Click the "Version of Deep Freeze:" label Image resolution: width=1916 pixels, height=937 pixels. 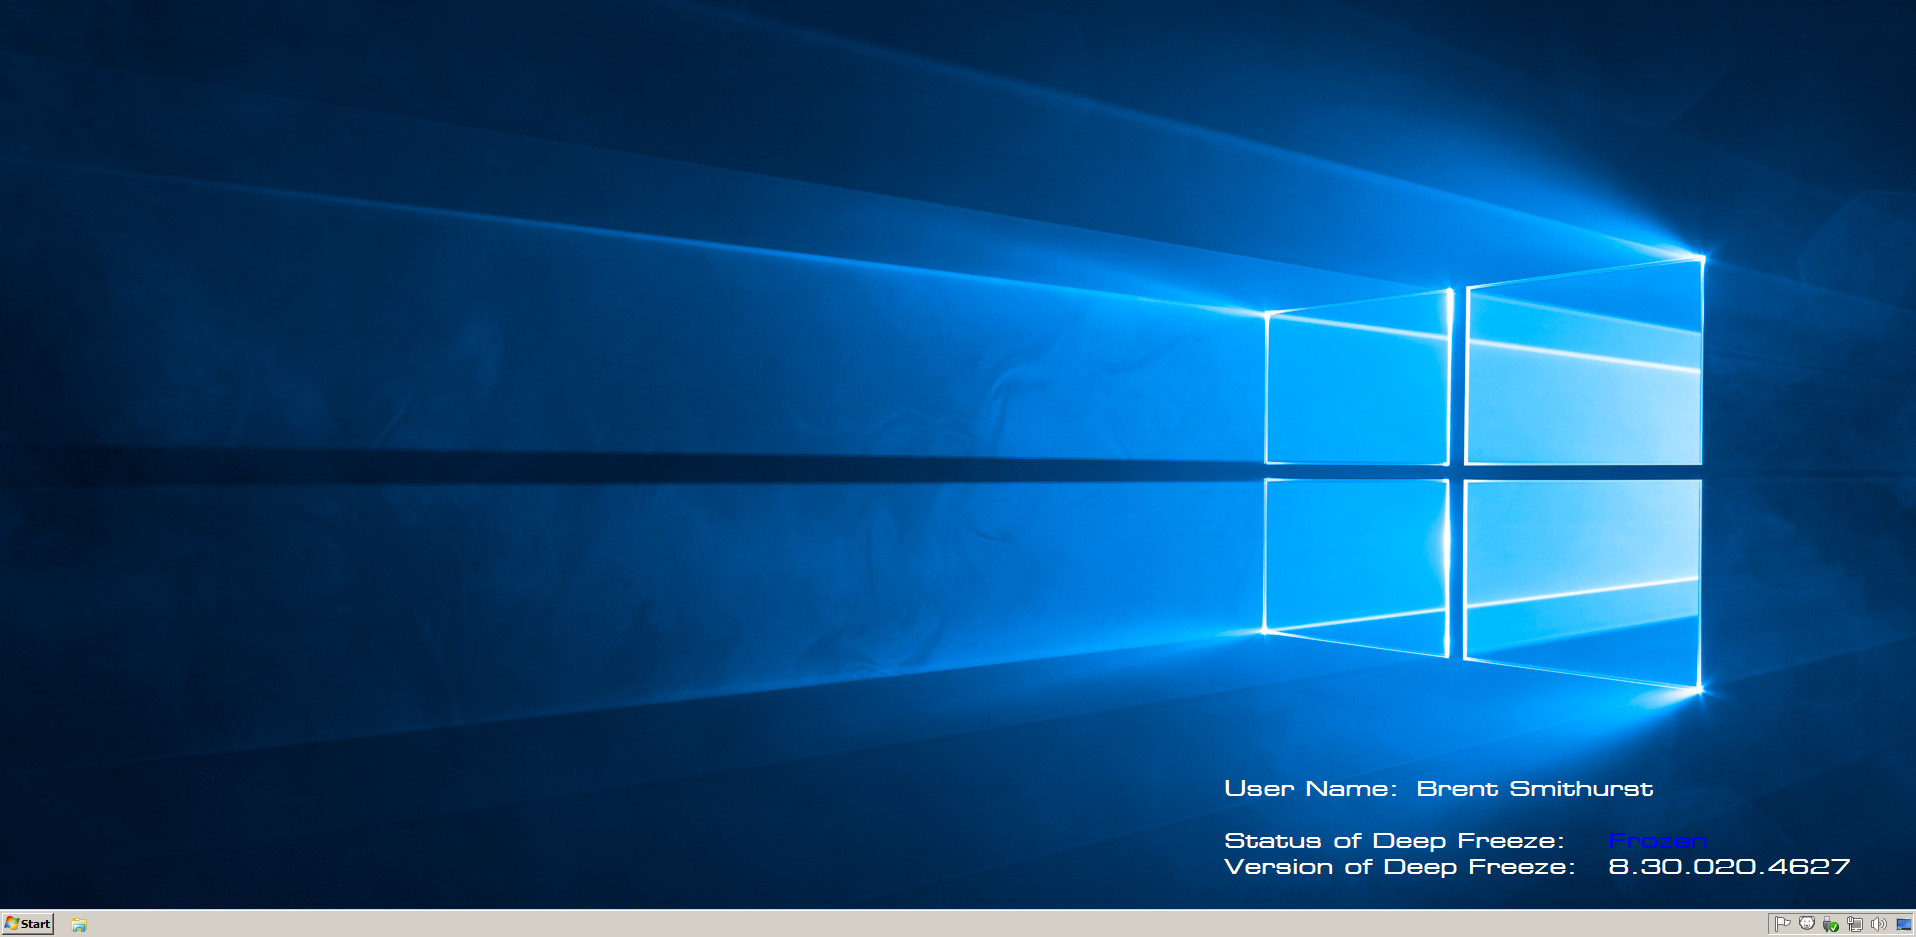click(1399, 867)
